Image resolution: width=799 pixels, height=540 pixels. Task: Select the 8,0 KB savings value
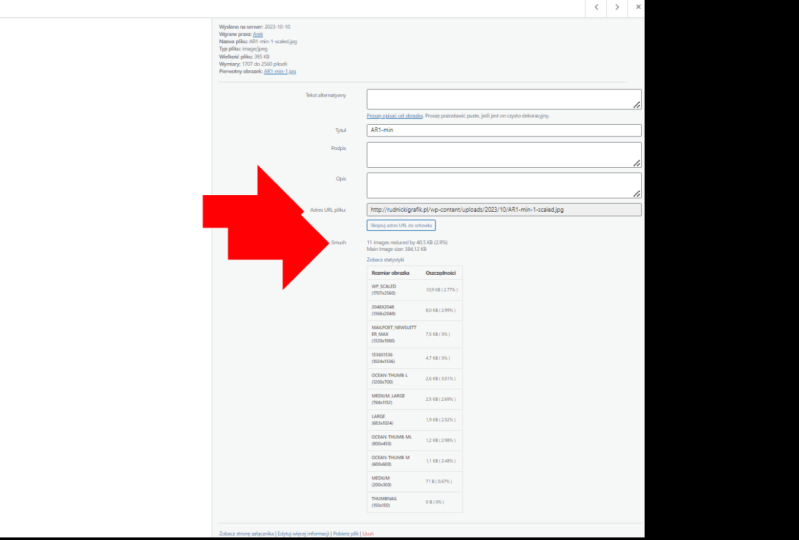441,310
